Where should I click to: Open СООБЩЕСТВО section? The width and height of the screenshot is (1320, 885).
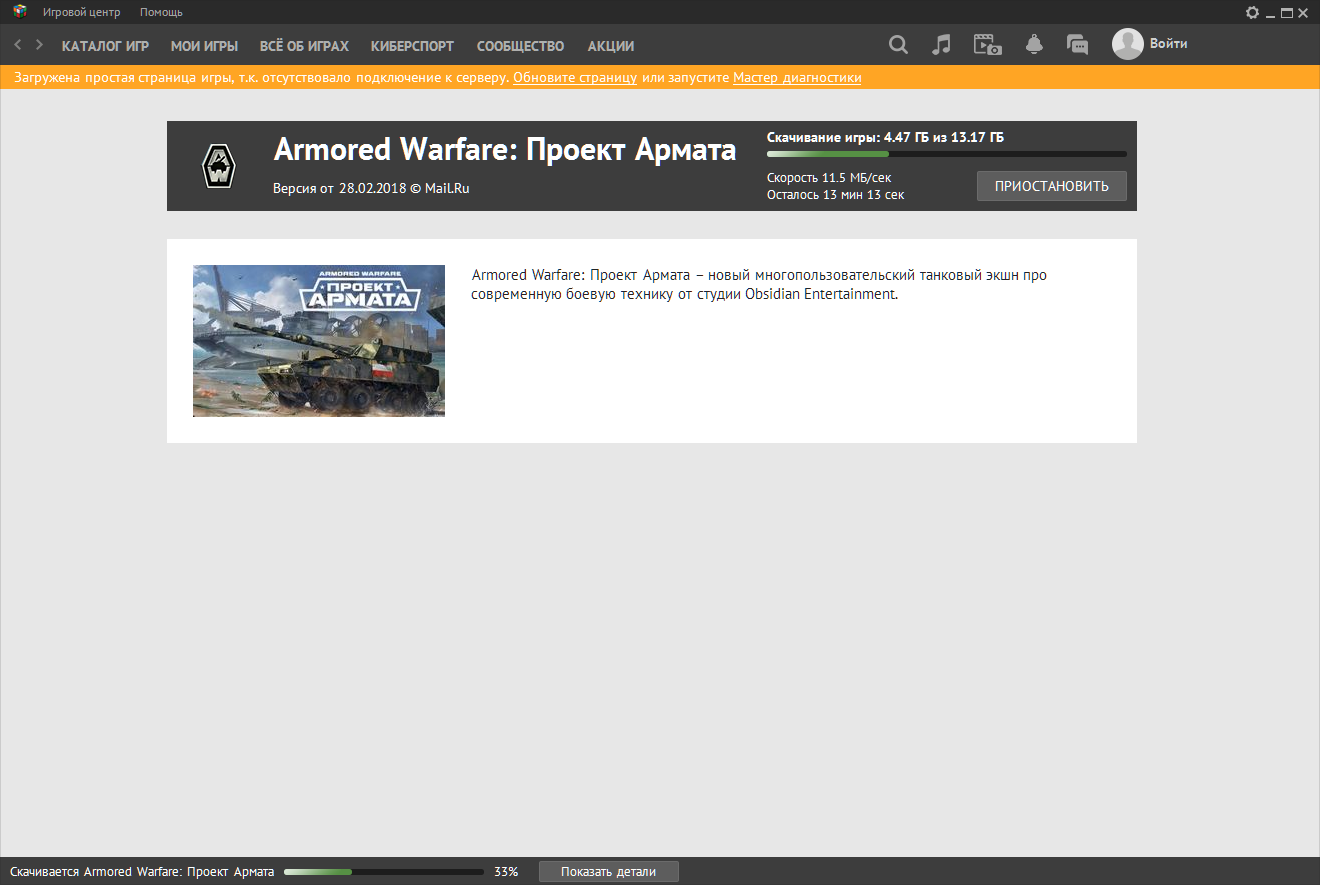pos(520,46)
